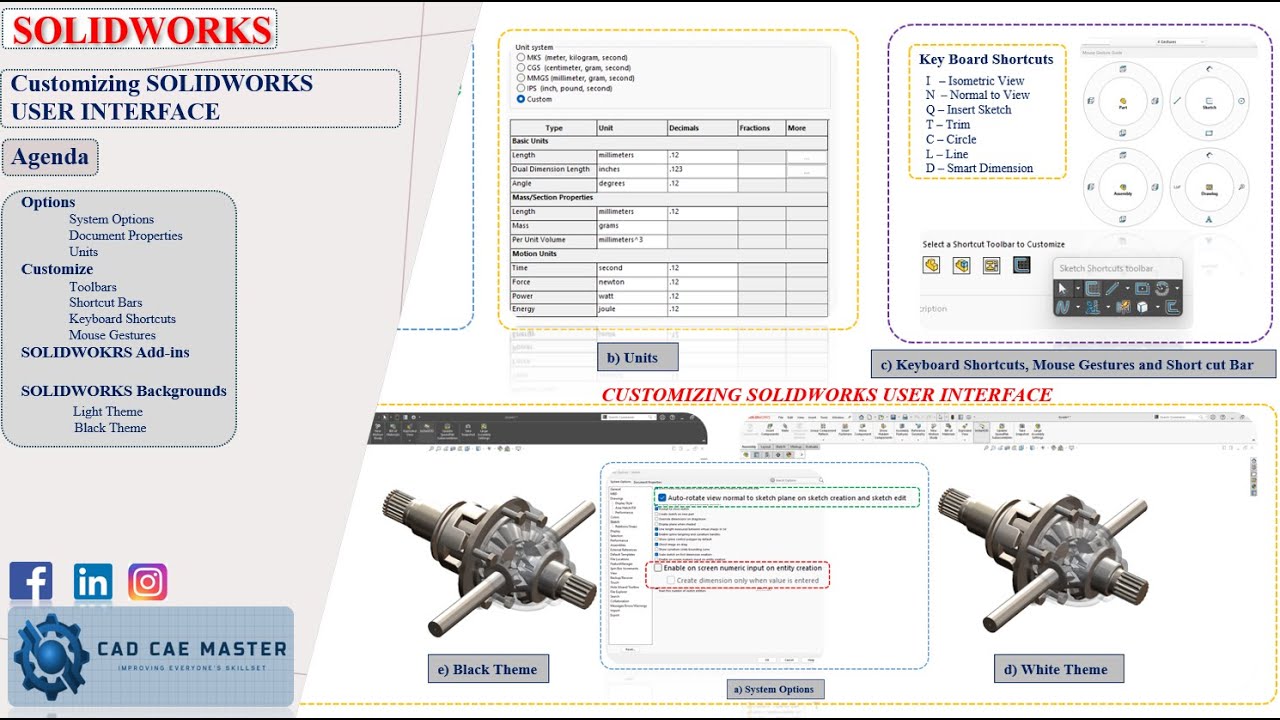Check Create dimension only when value is entered
Screen dimensions: 1280x720
[670, 580]
